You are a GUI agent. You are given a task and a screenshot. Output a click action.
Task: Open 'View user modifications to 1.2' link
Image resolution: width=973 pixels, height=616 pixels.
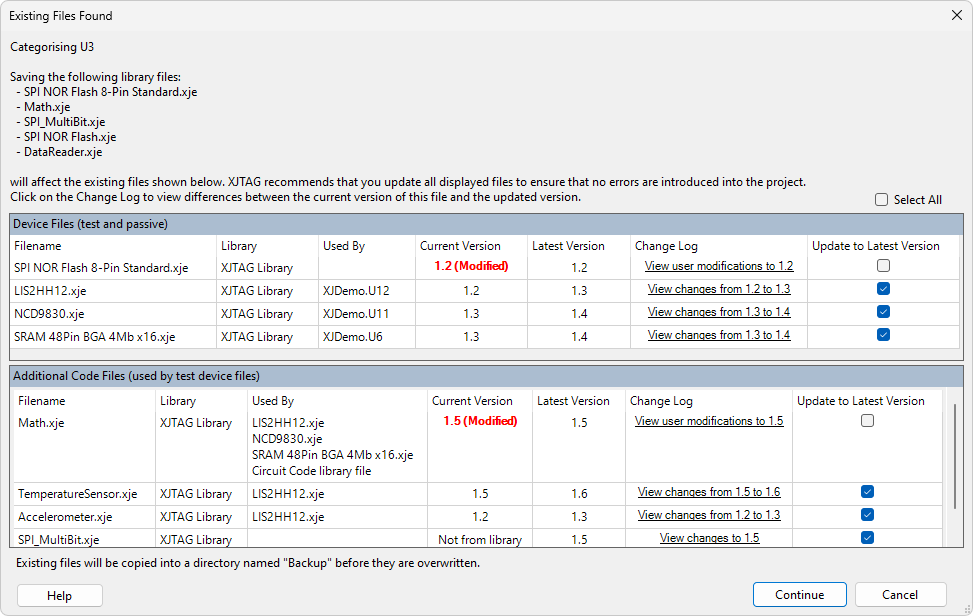click(x=719, y=266)
